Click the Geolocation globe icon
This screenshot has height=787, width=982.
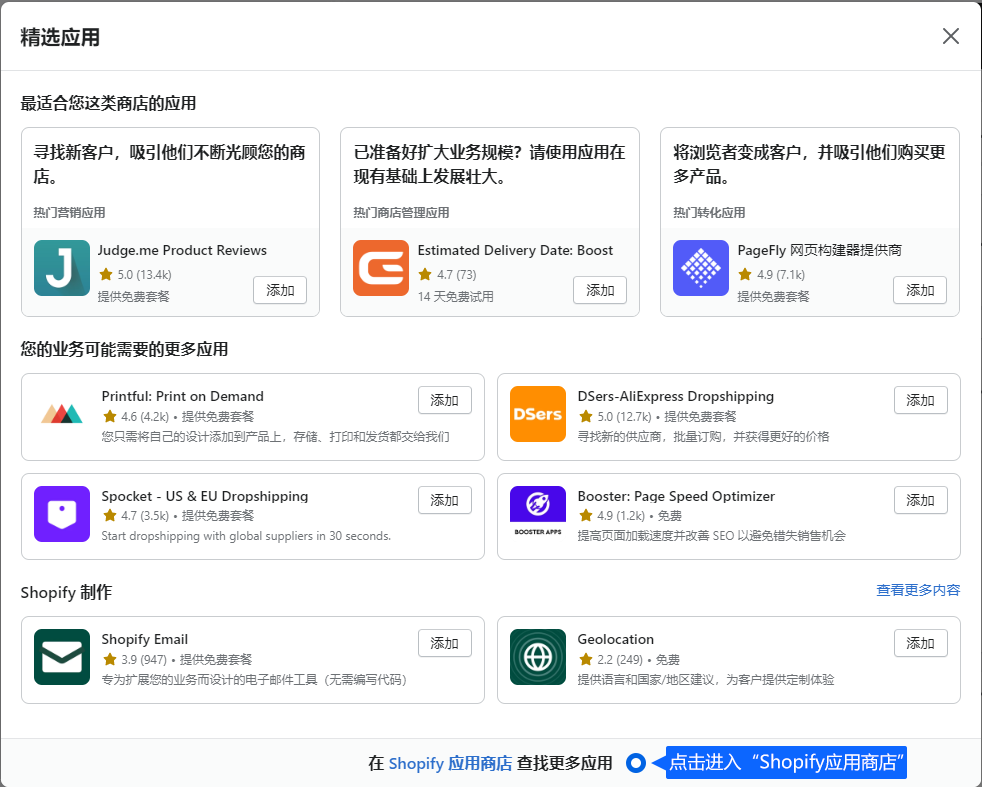(538, 657)
